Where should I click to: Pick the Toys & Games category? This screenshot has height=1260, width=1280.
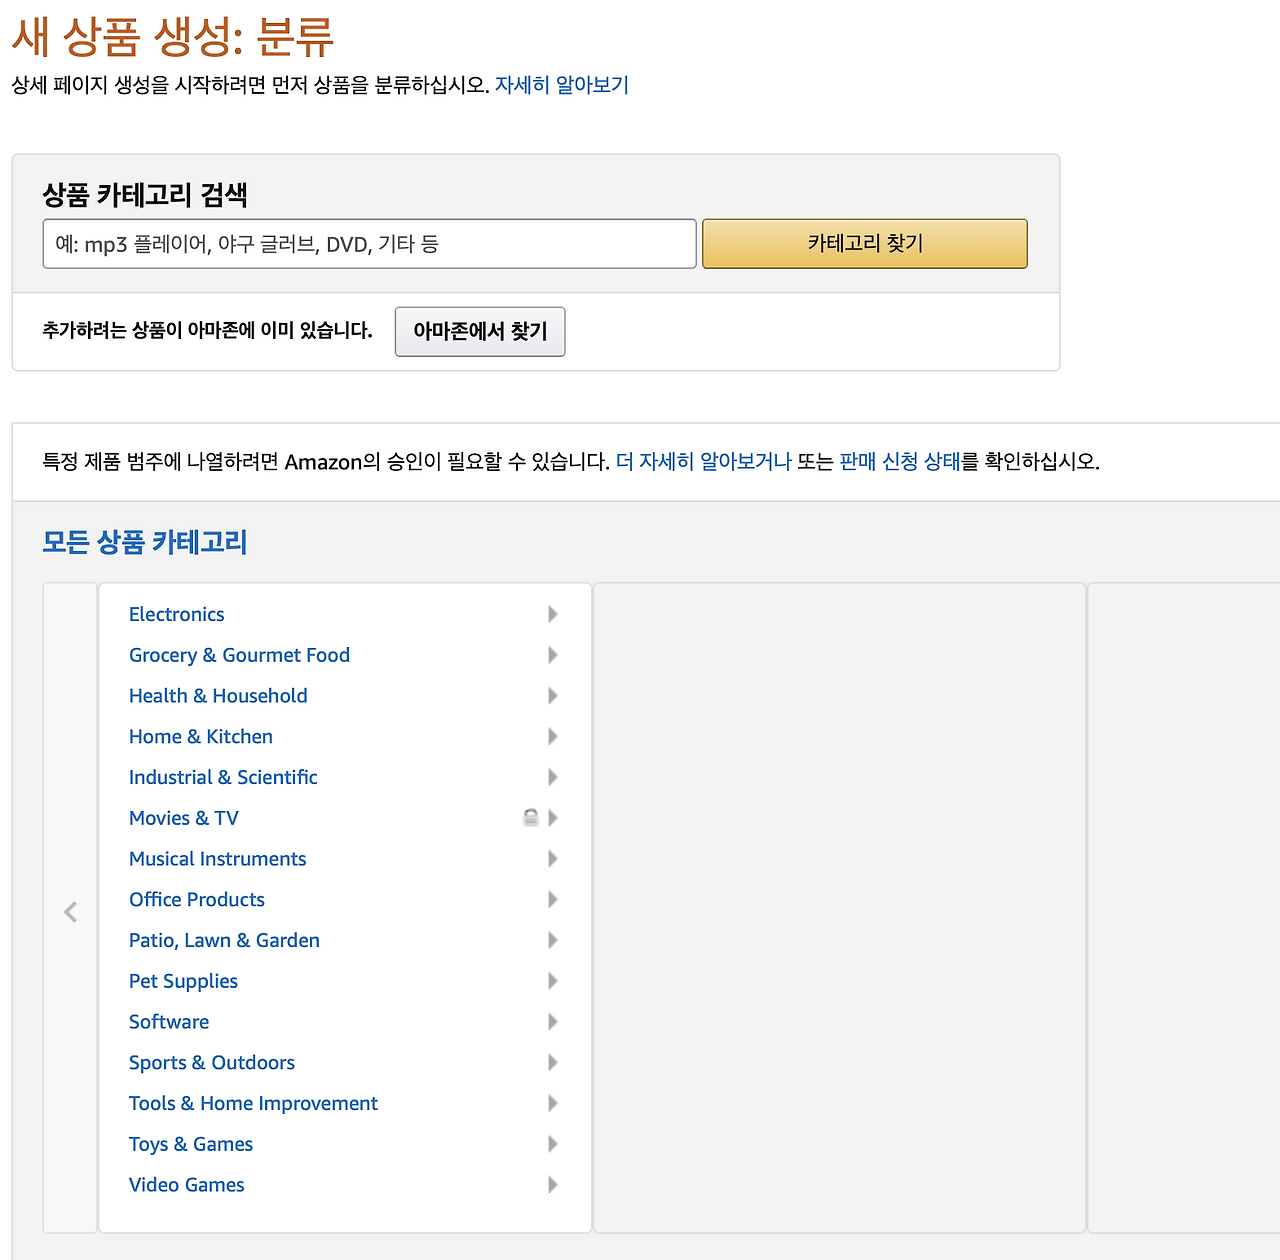(x=191, y=1144)
